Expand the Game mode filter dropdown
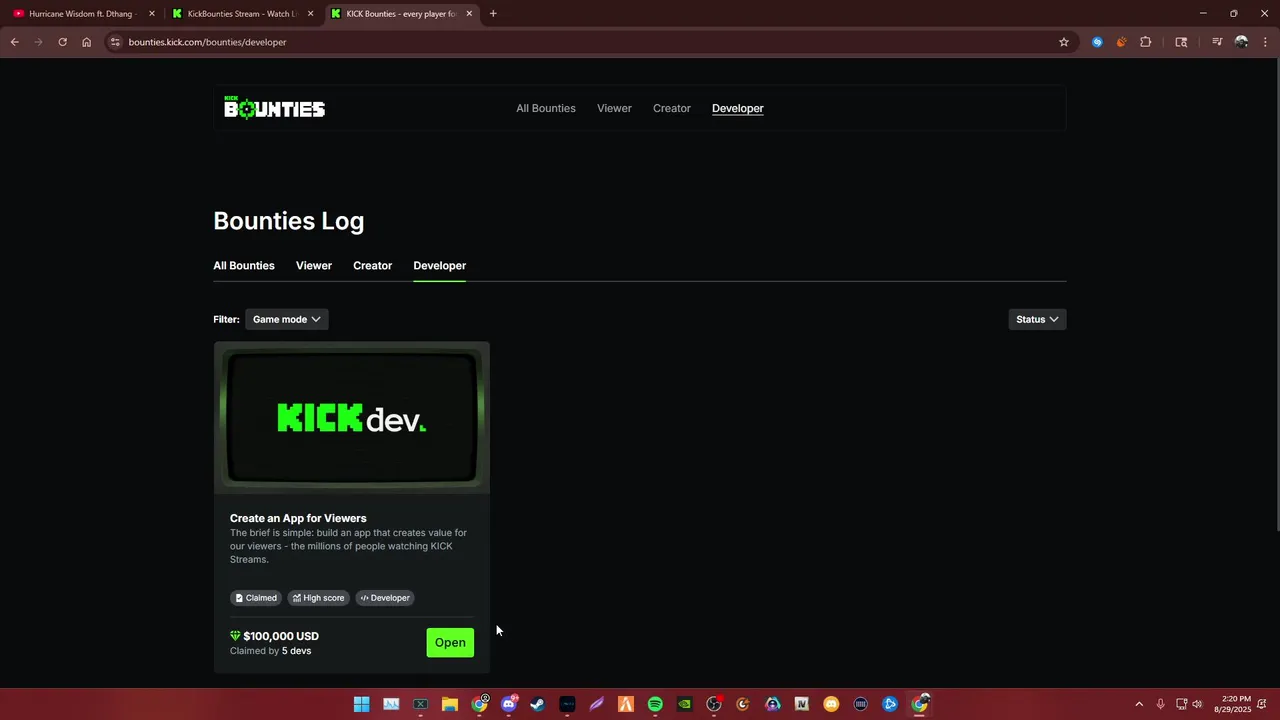The width and height of the screenshot is (1280, 720). [286, 319]
